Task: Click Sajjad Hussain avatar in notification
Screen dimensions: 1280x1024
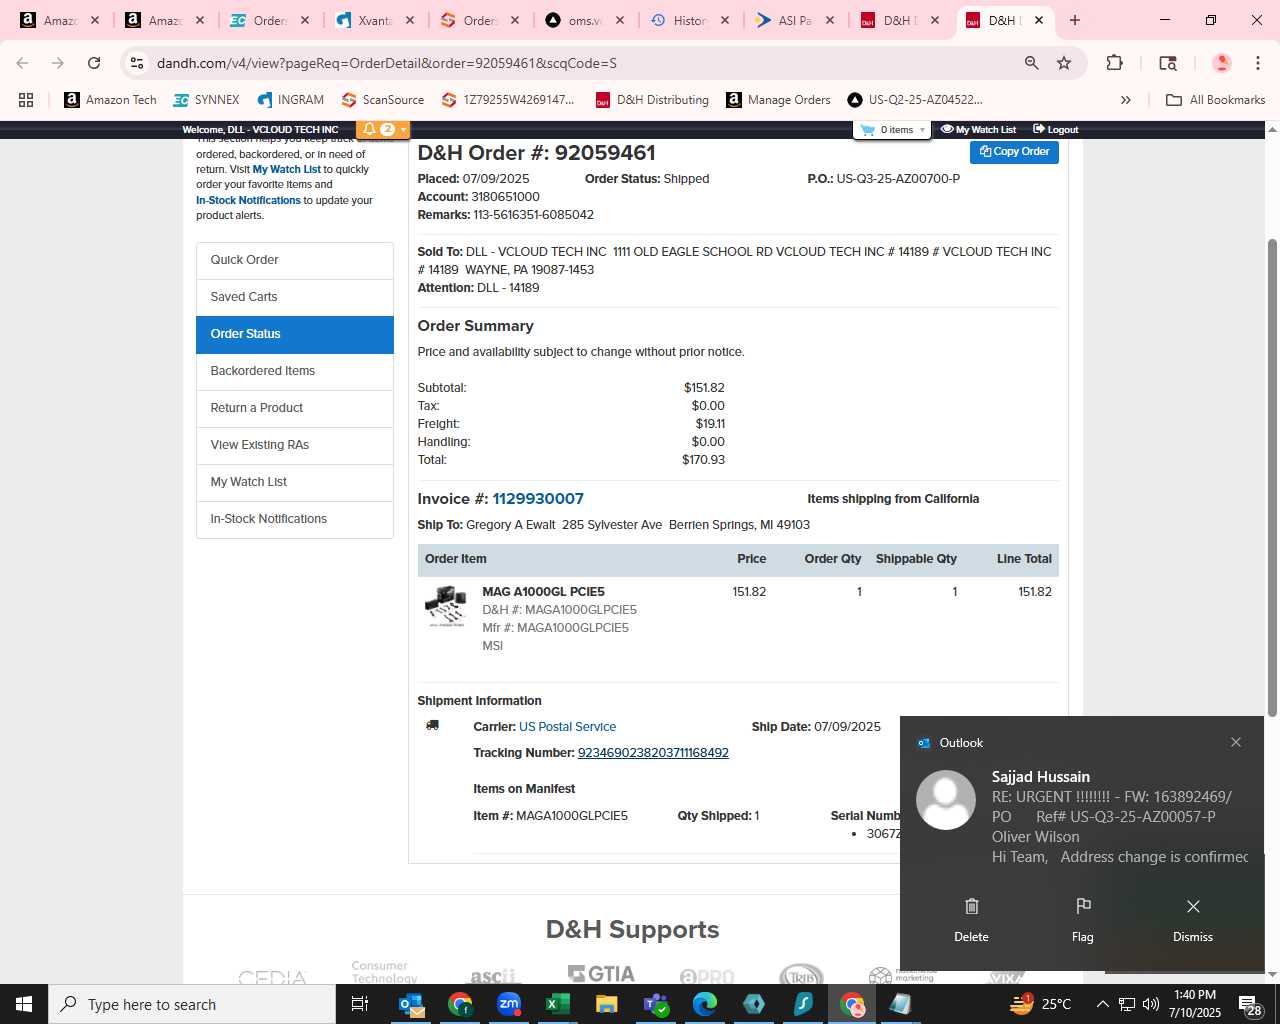Action: [946, 800]
